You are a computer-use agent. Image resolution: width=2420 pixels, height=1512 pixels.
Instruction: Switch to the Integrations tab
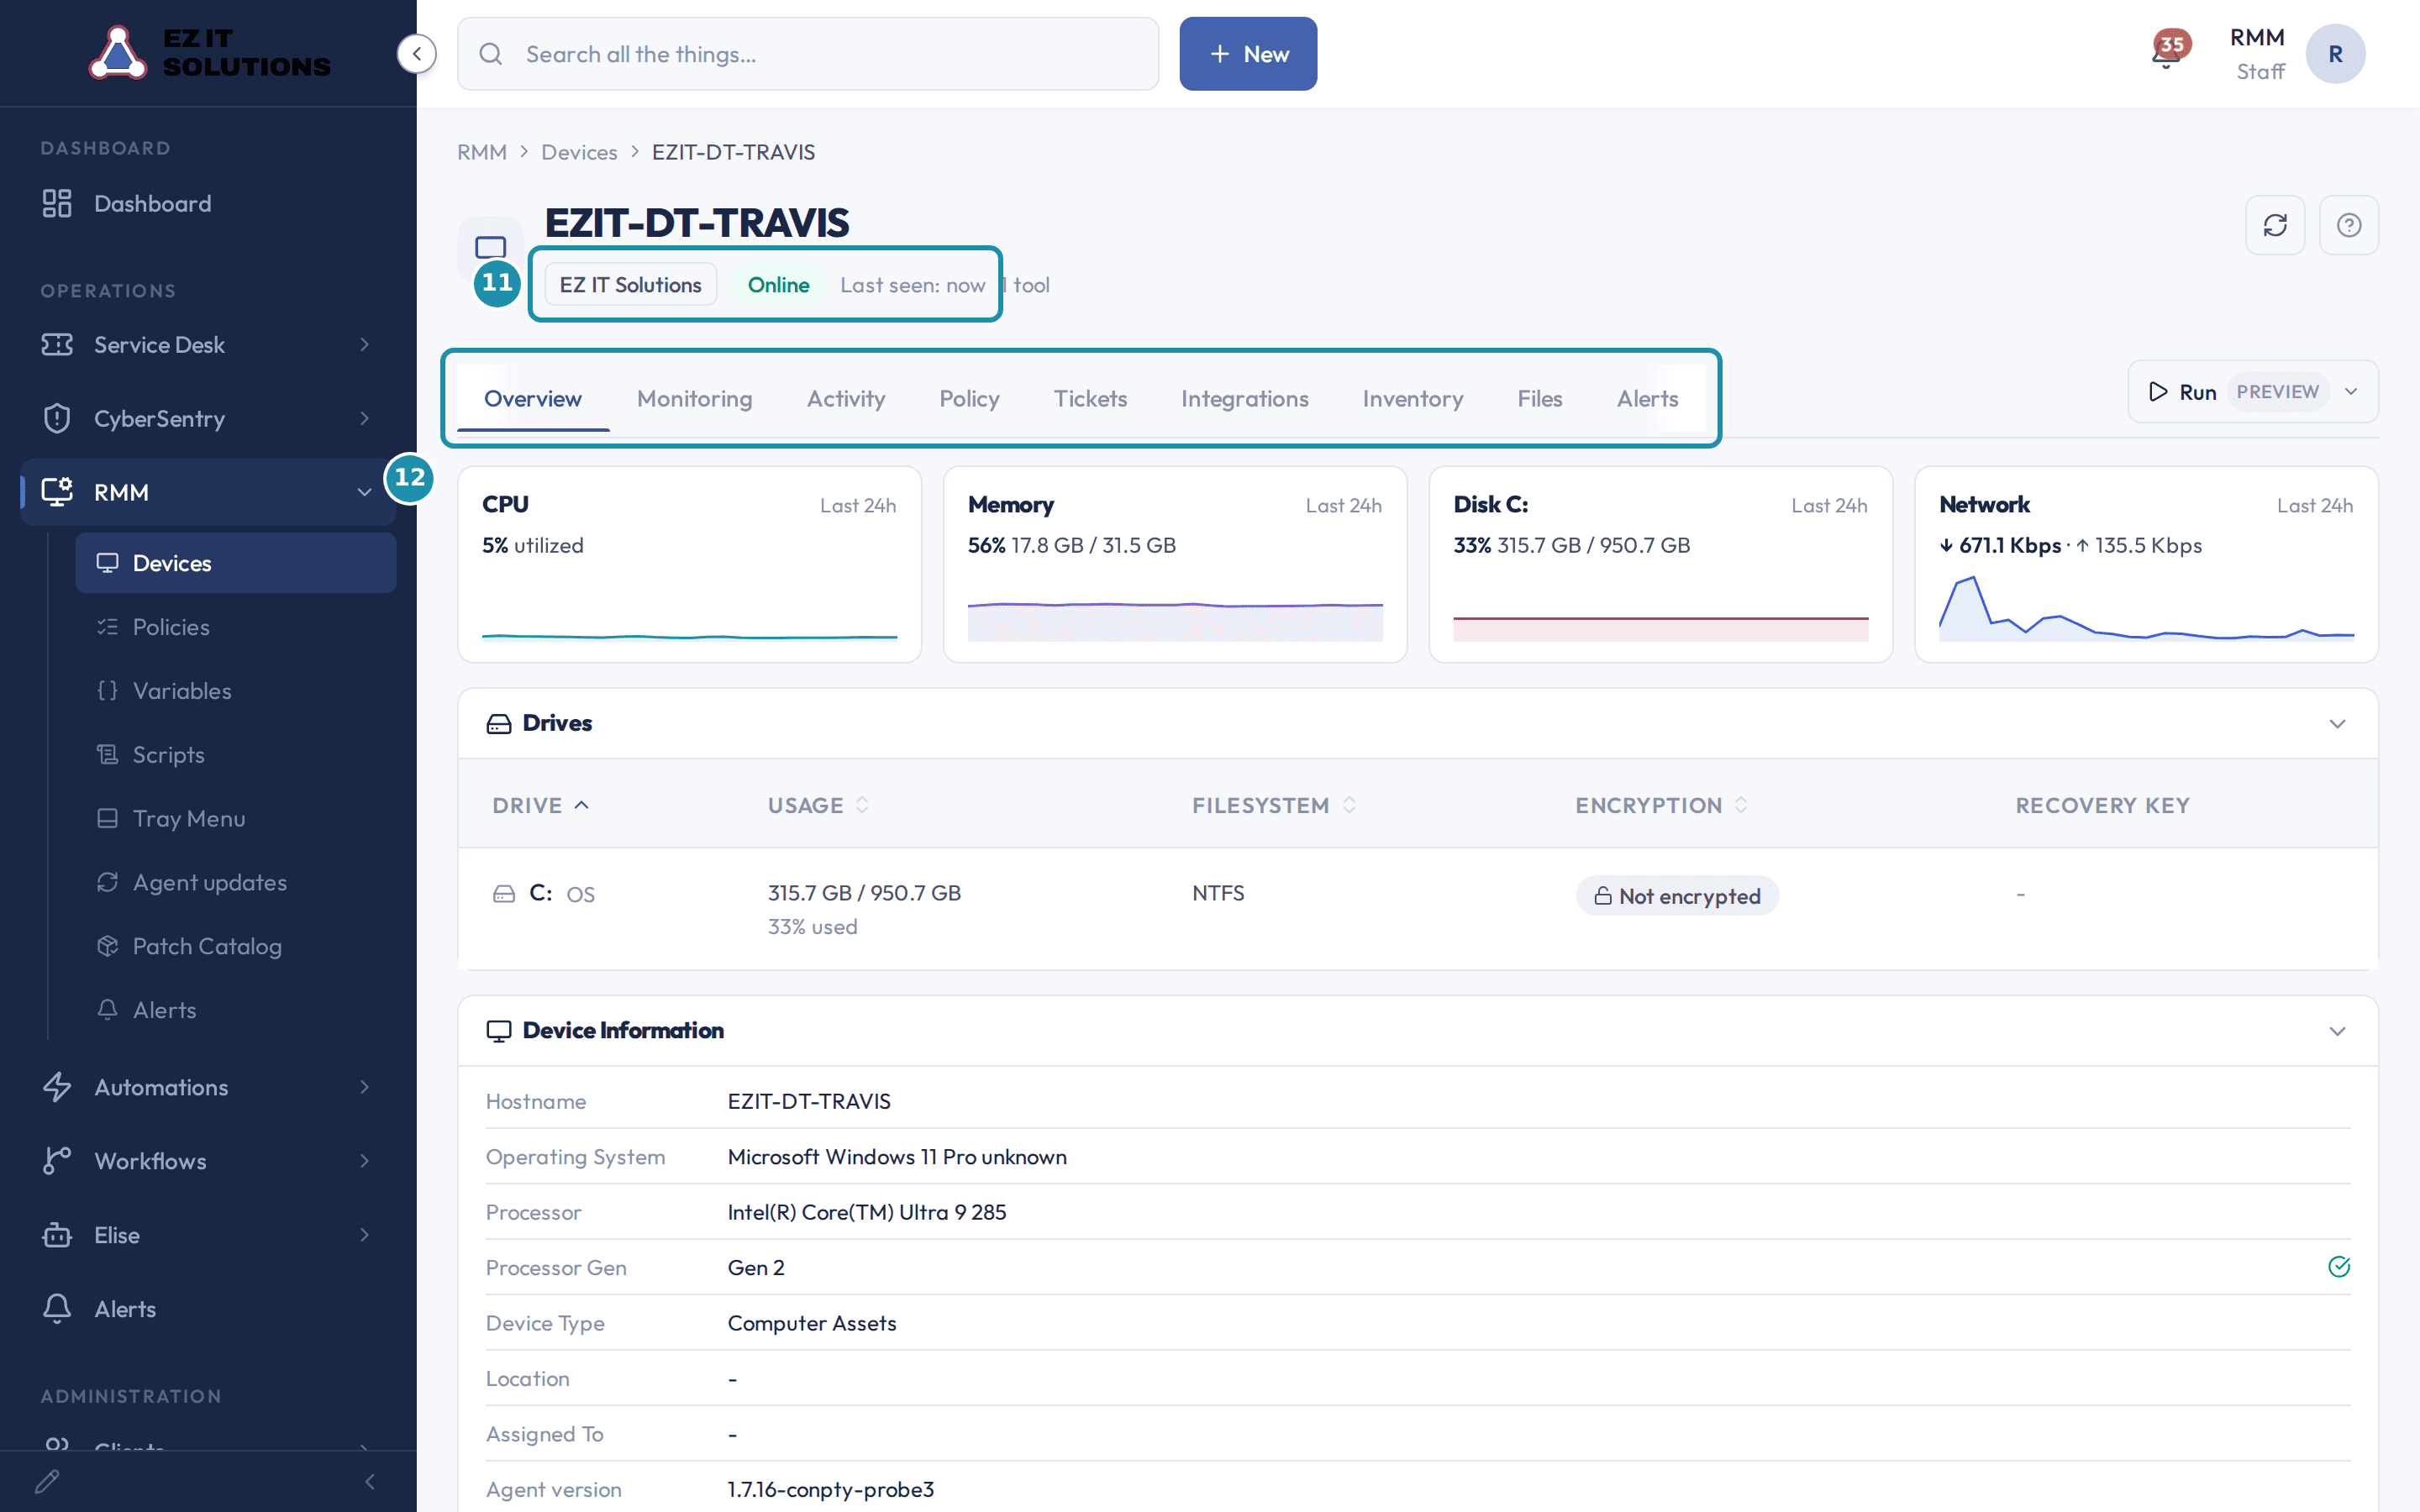tap(1244, 399)
